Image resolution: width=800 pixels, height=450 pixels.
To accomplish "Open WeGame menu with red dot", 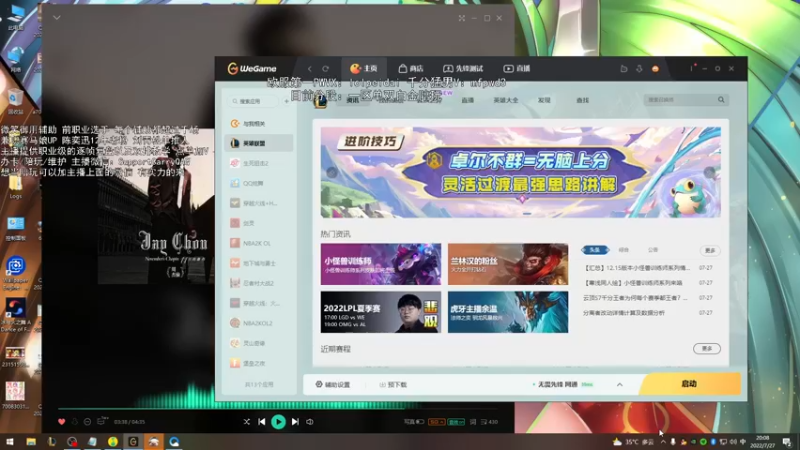I will click(692, 68).
